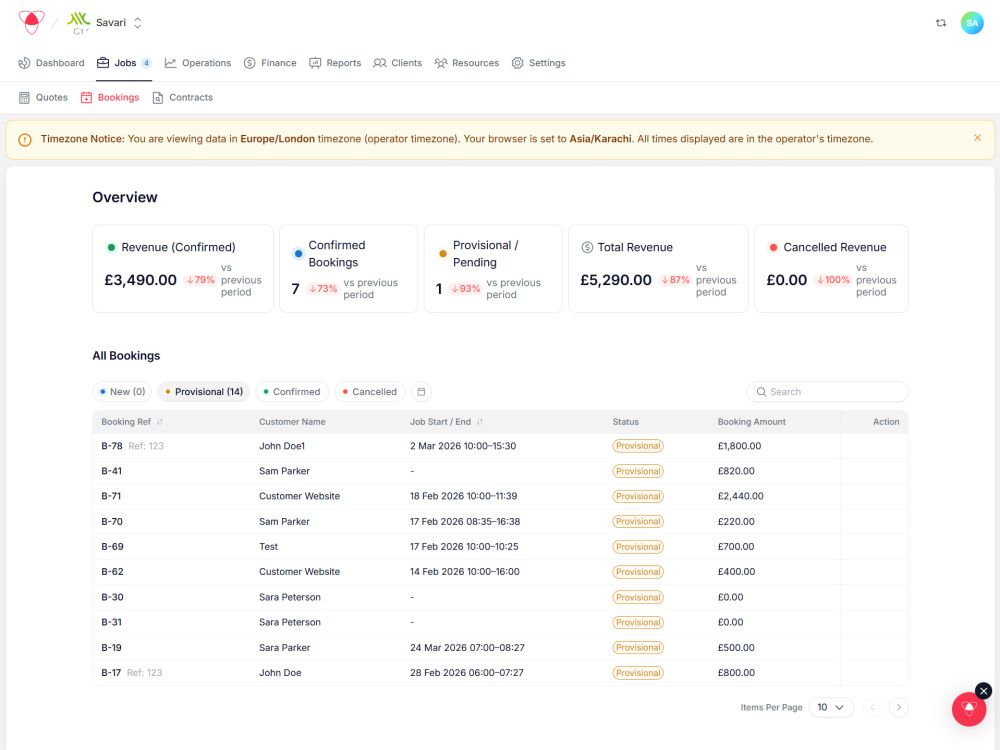Viewport: 1000px width, 750px height.
Task: Focus the bookings Search field
Action: click(827, 392)
